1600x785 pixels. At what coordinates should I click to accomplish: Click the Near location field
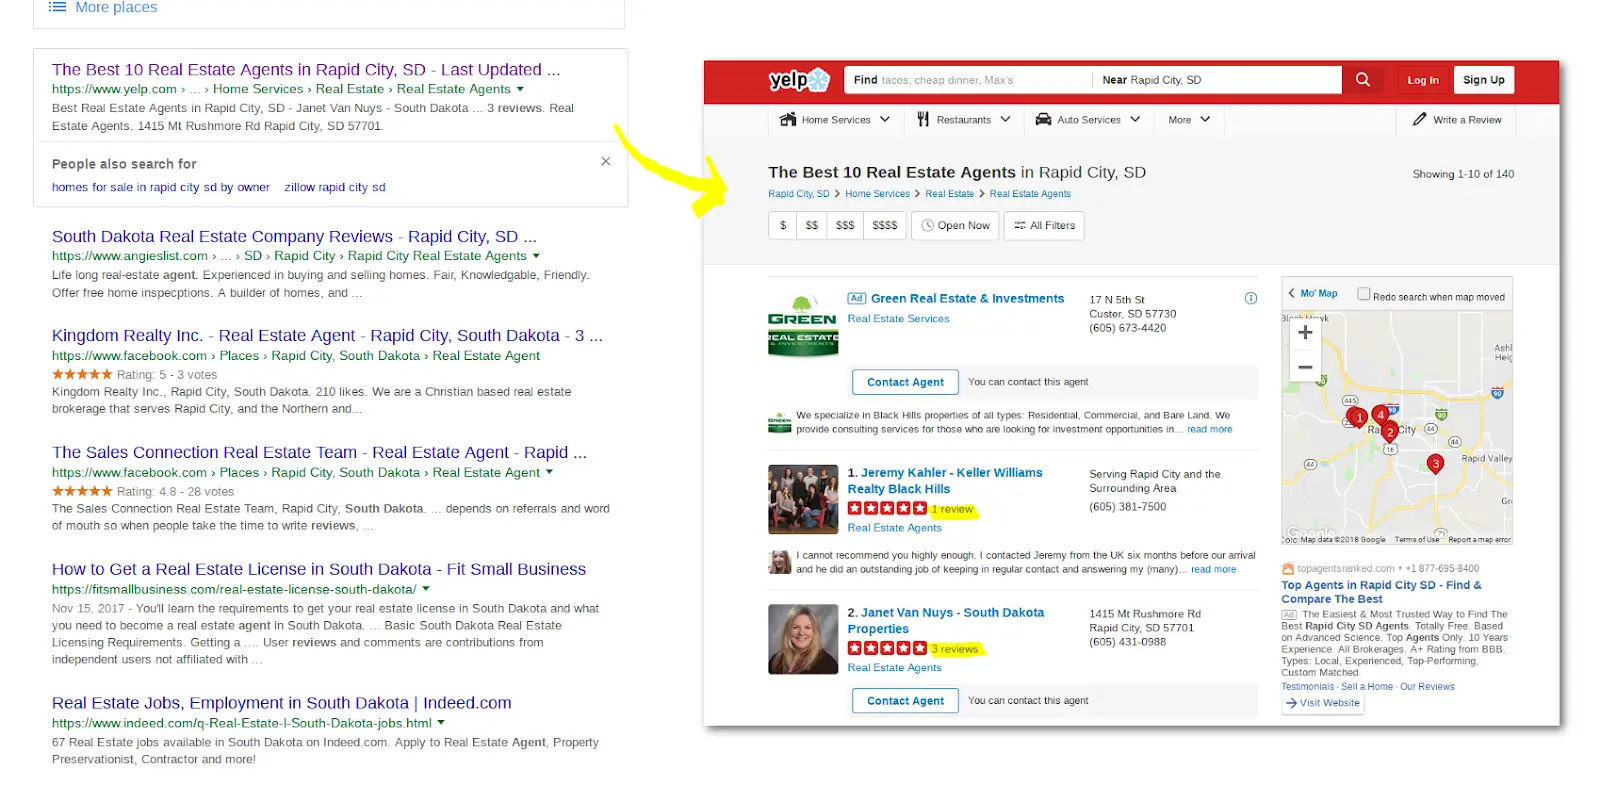1217,80
